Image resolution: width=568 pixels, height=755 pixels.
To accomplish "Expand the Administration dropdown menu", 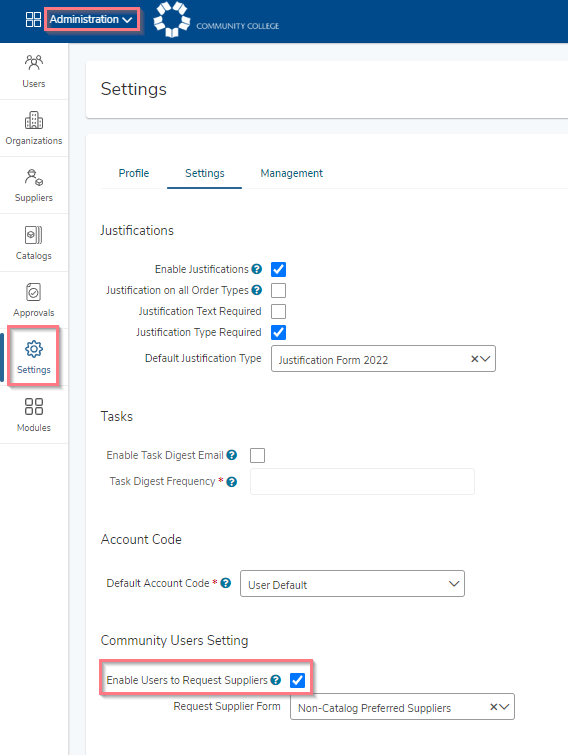I will pyautogui.click(x=91, y=19).
